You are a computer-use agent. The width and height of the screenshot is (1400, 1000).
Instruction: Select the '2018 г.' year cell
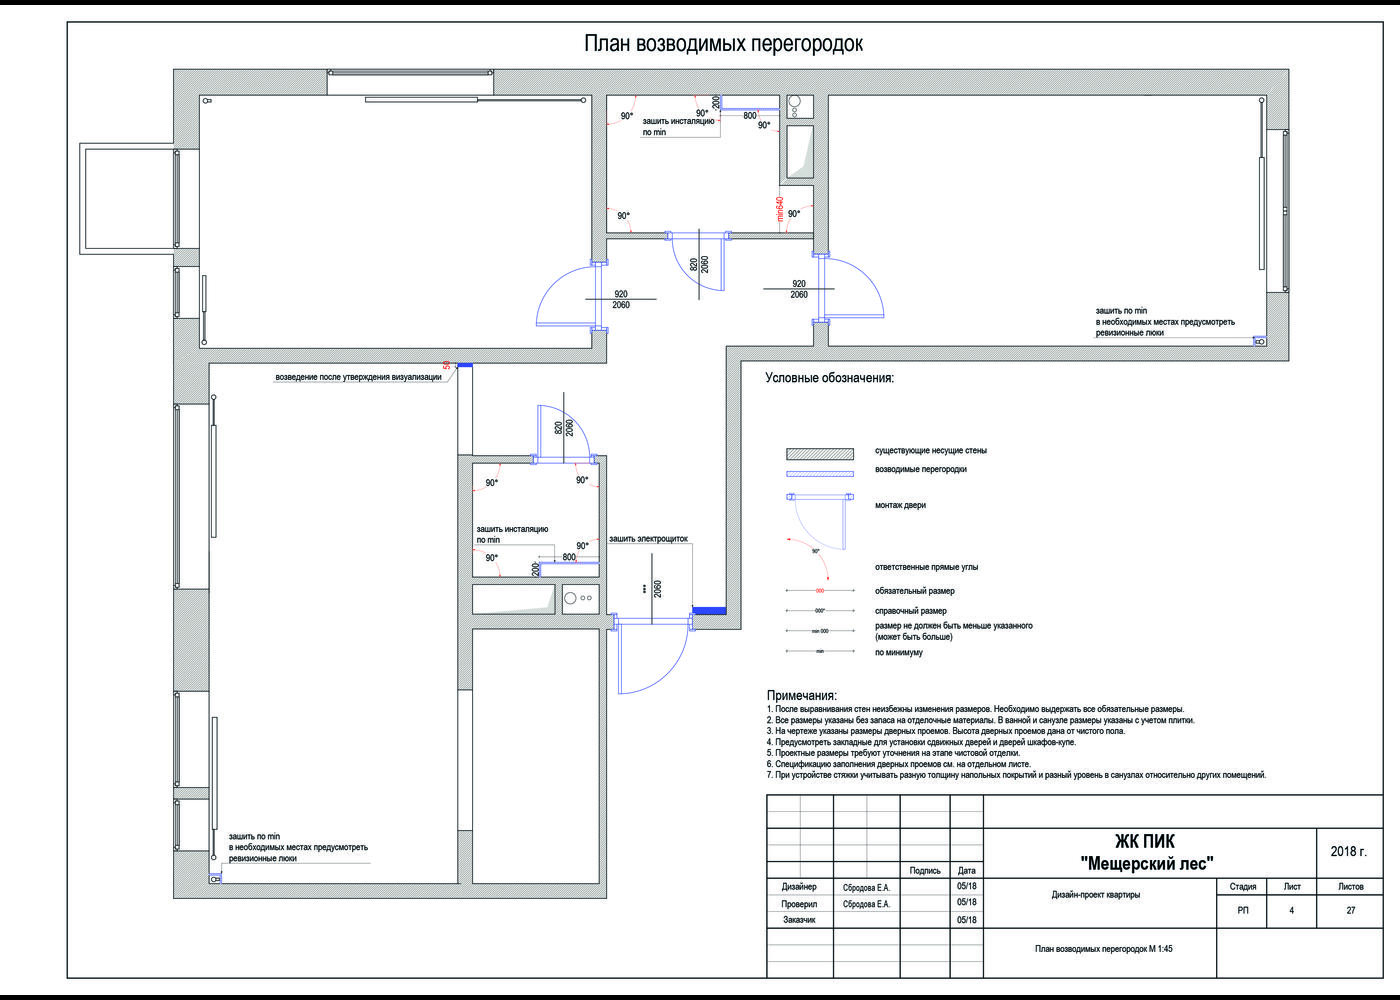click(x=1348, y=852)
